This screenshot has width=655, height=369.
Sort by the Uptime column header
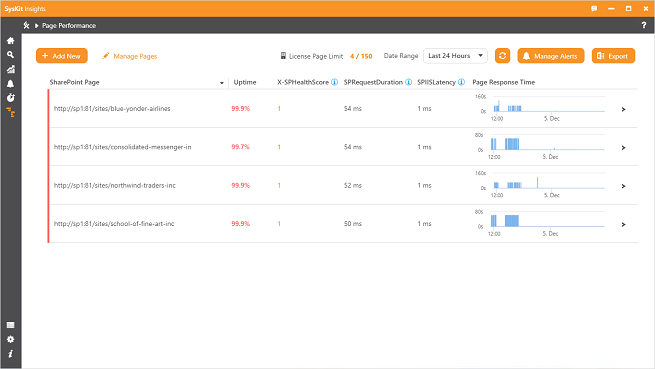(245, 82)
